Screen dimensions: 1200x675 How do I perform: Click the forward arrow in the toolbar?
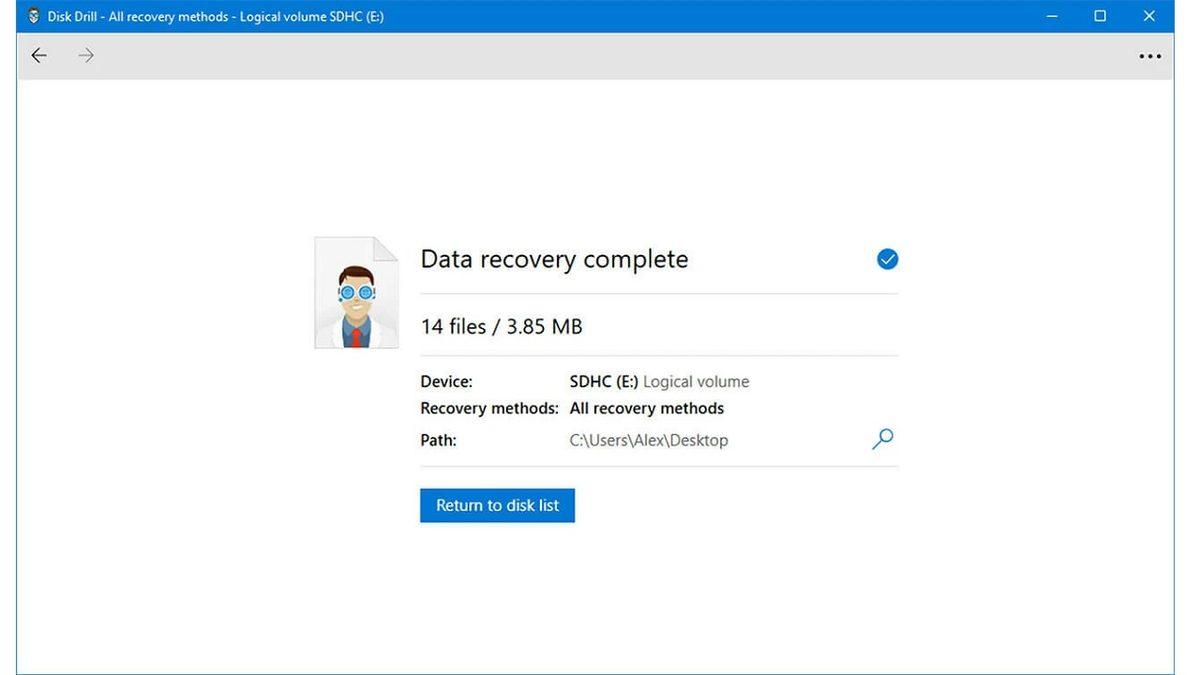pyautogui.click(x=87, y=56)
